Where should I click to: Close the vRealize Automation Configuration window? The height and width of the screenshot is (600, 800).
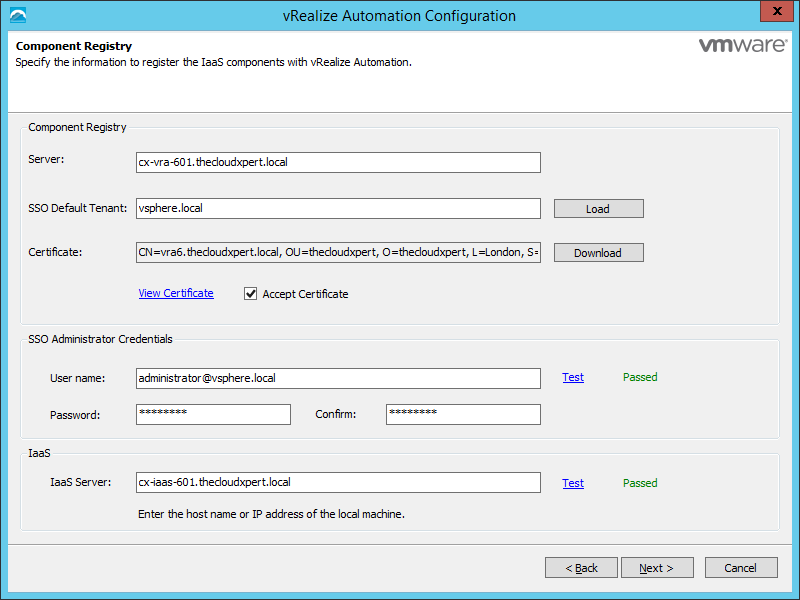[773, 13]
